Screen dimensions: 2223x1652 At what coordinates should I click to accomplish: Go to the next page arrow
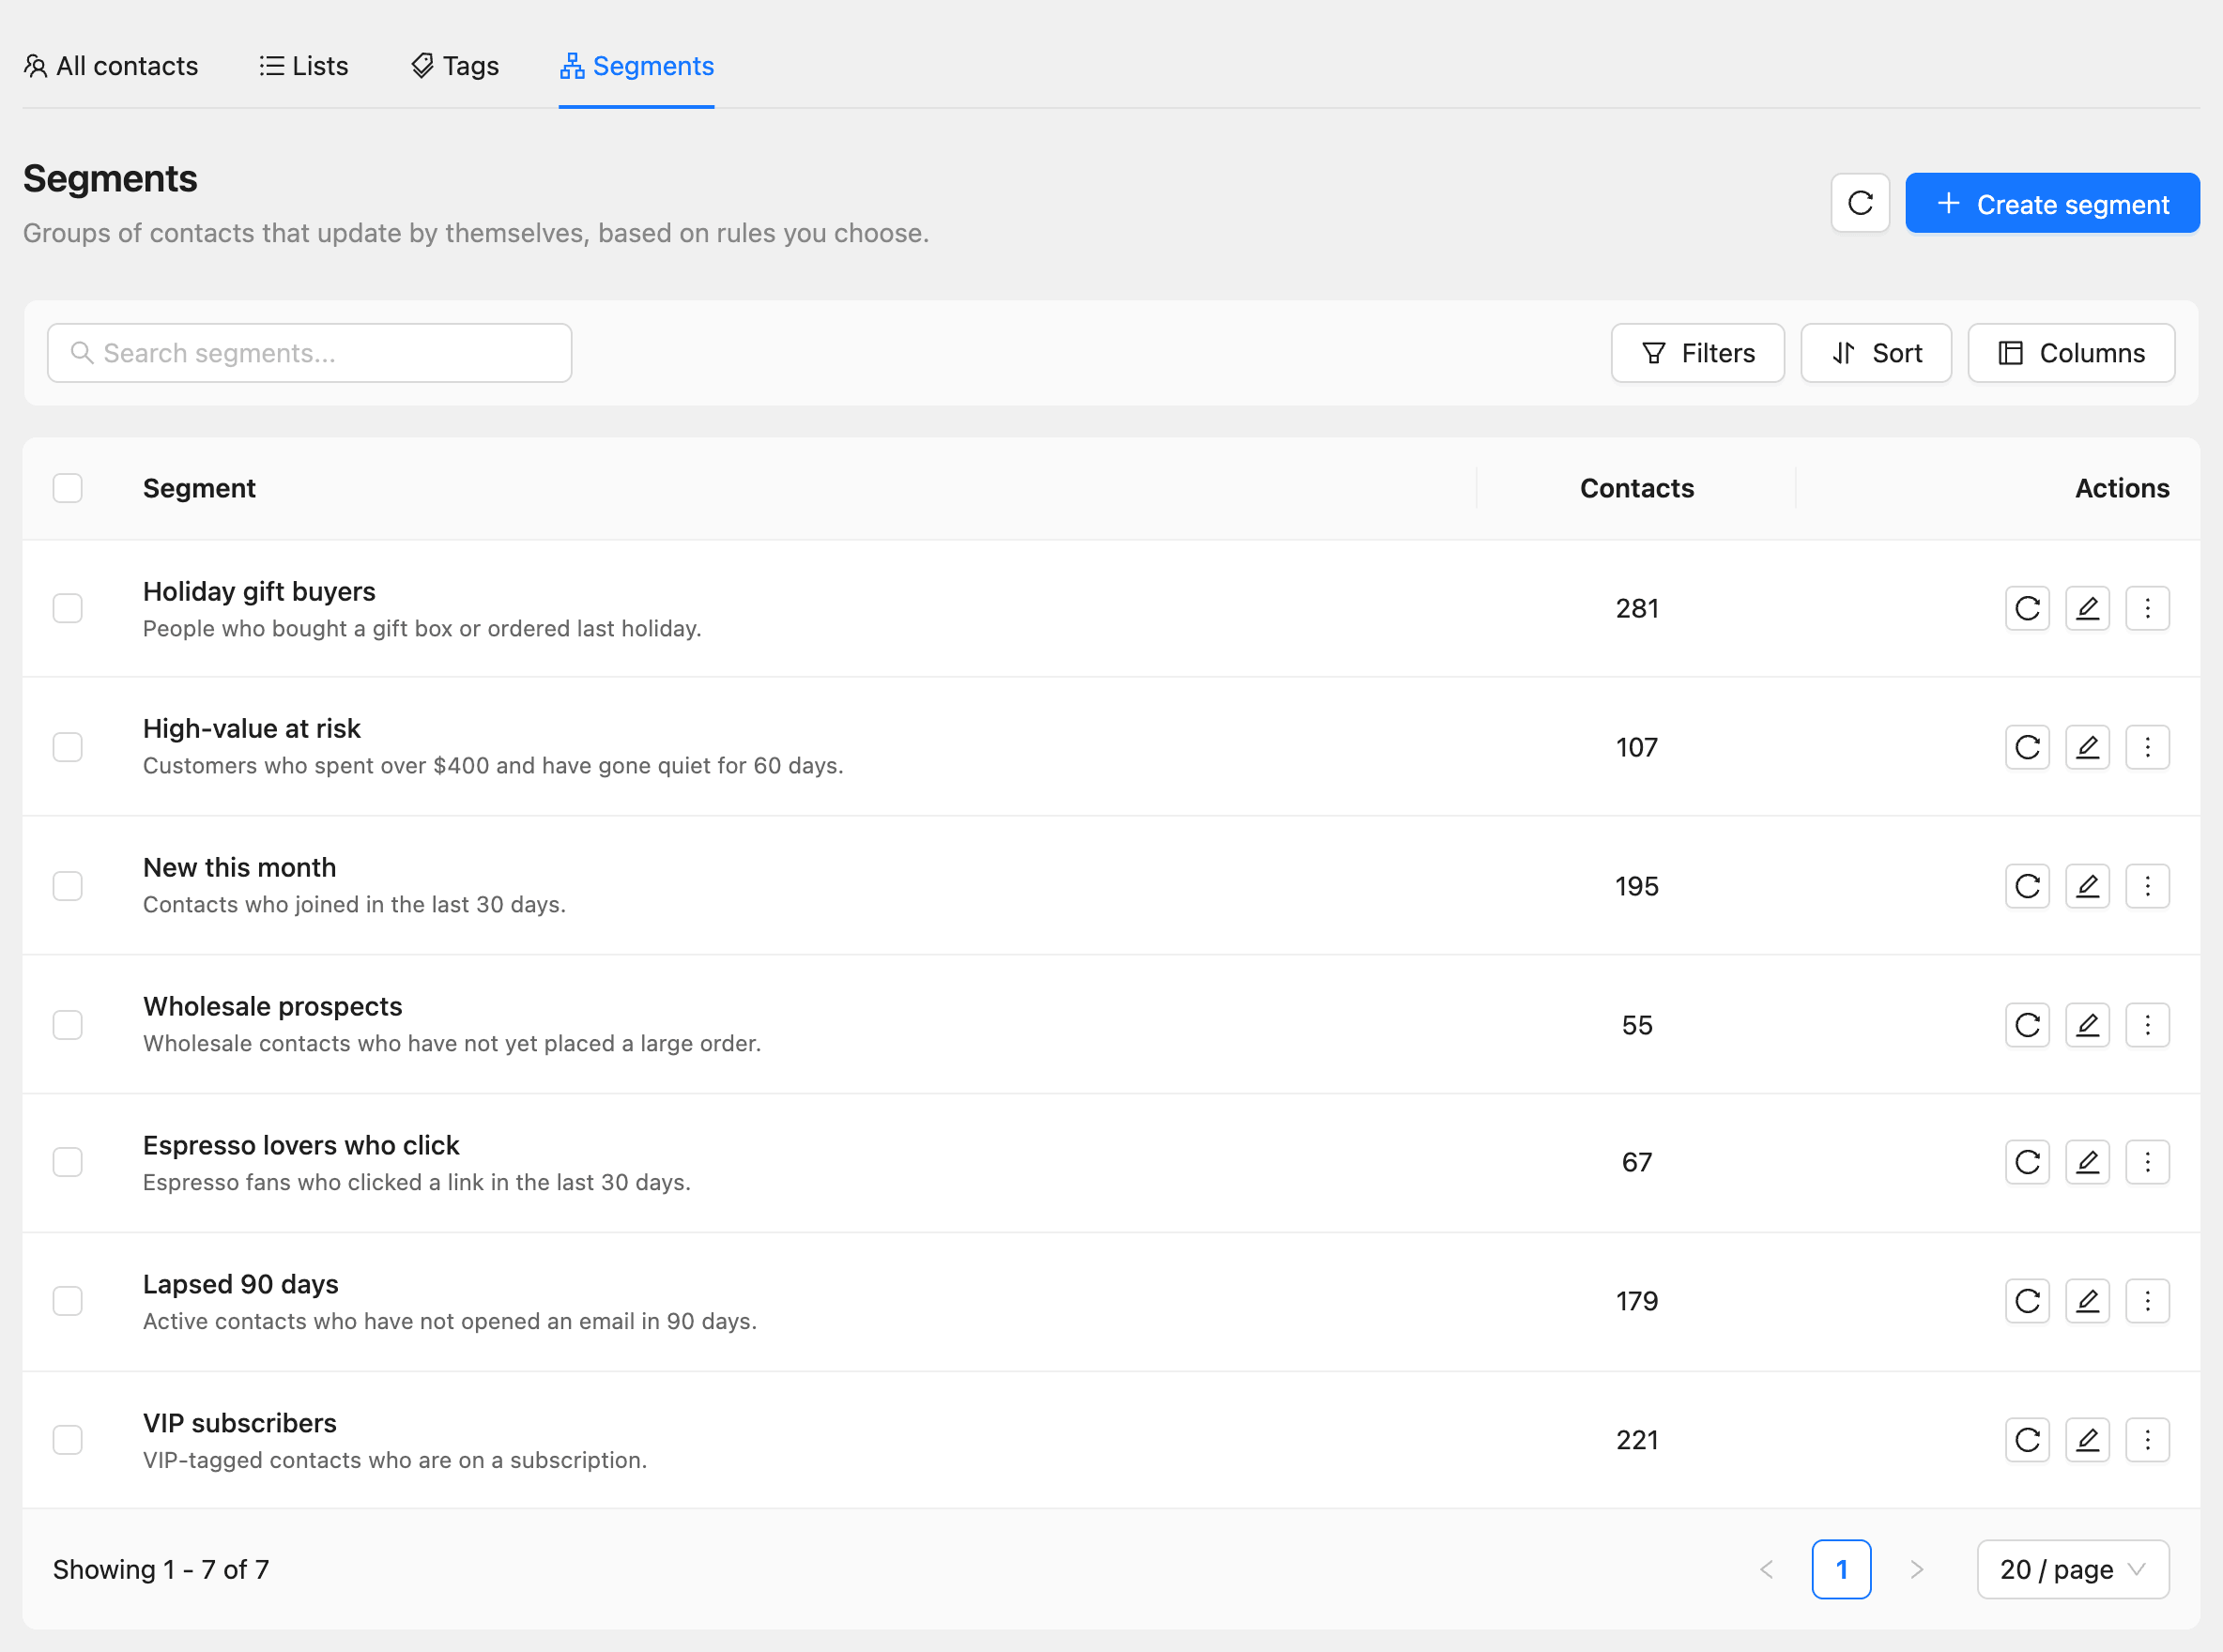click(x=1915, y=1569)
